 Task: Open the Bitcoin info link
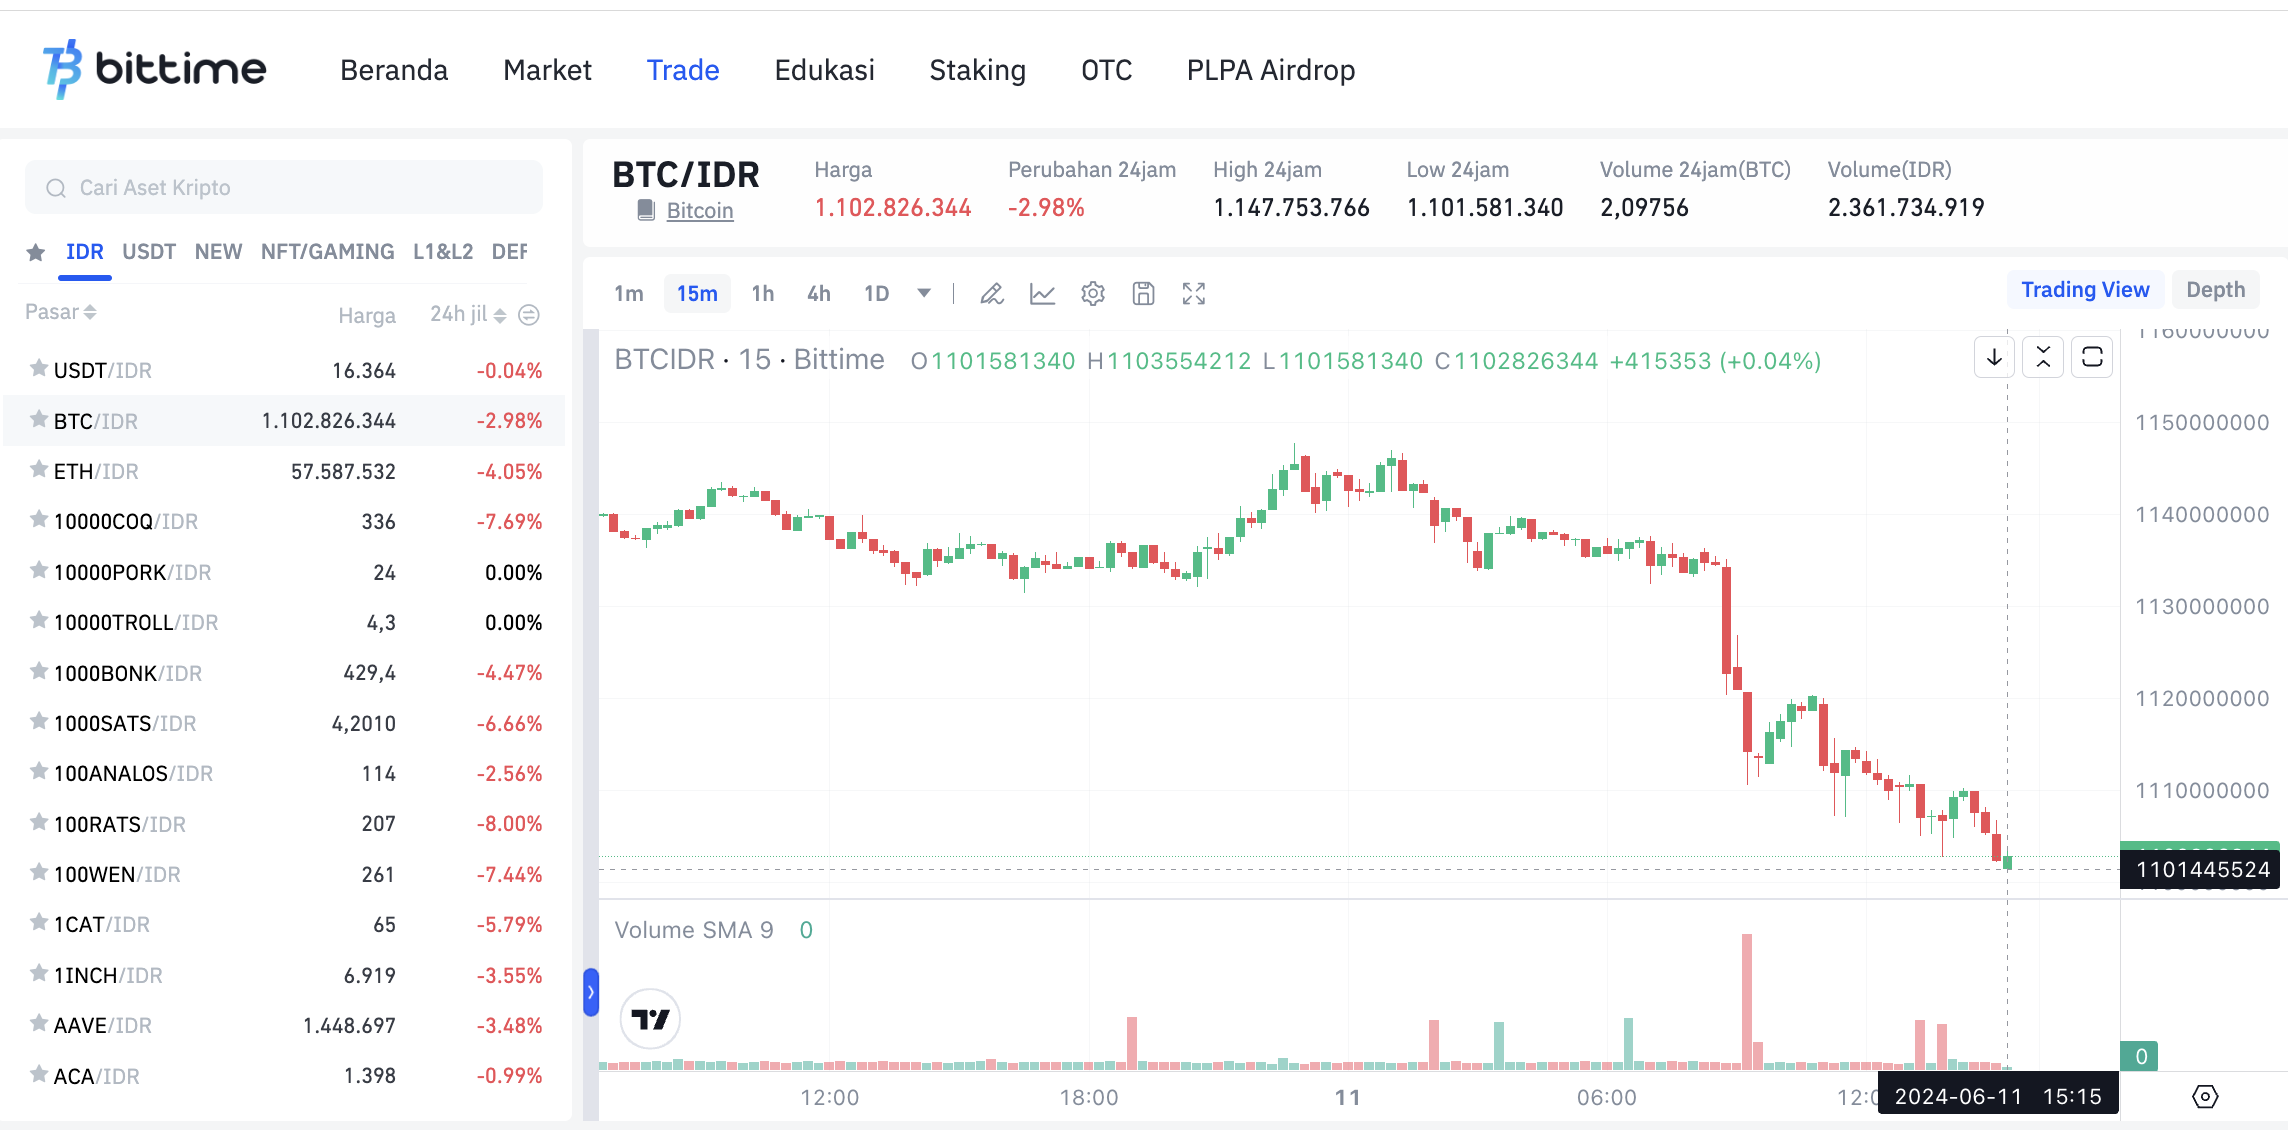699,210
